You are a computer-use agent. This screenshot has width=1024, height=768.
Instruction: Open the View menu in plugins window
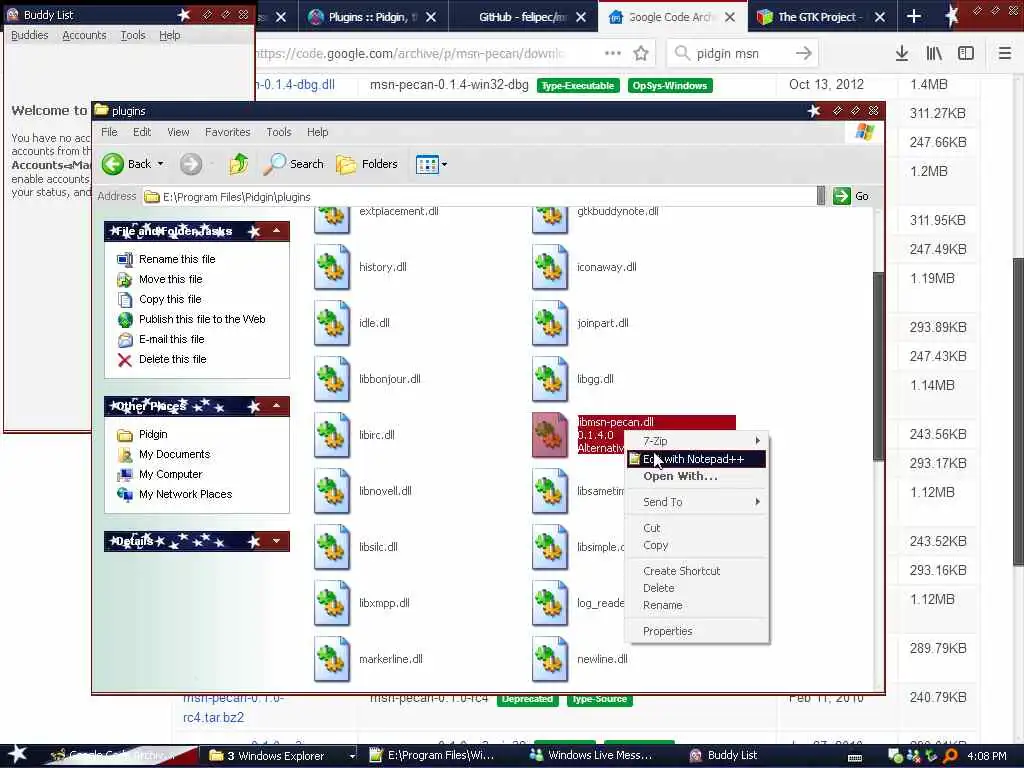pyautogui.click(x=178, y=132)
